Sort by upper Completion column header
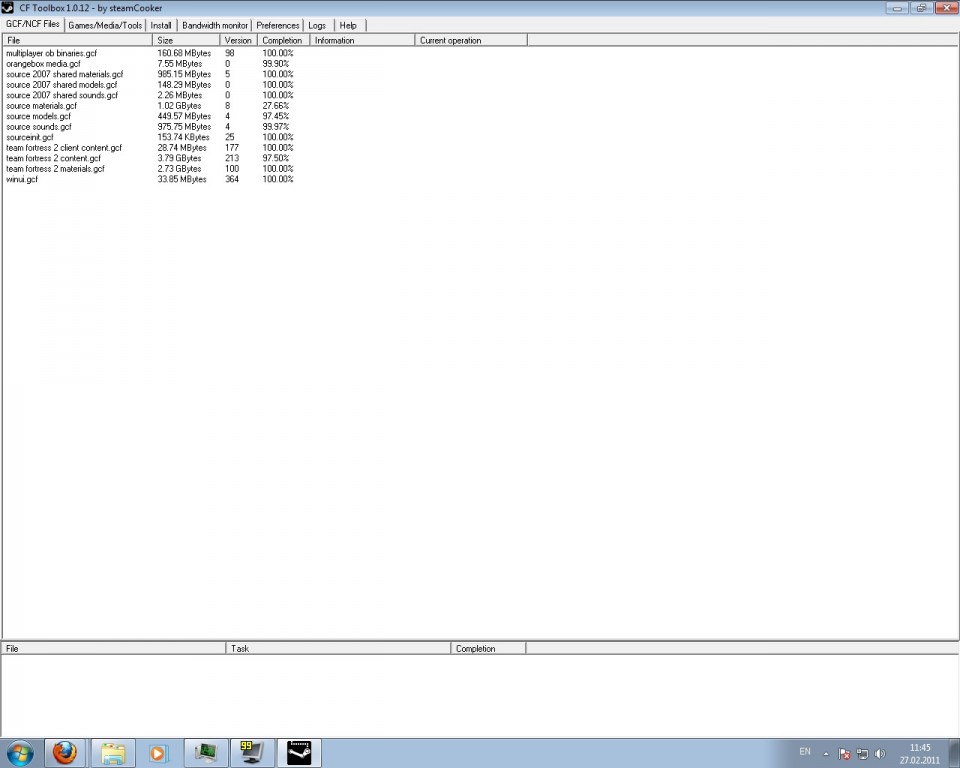This screenshot has height=768, width=960. click(283, 40)
